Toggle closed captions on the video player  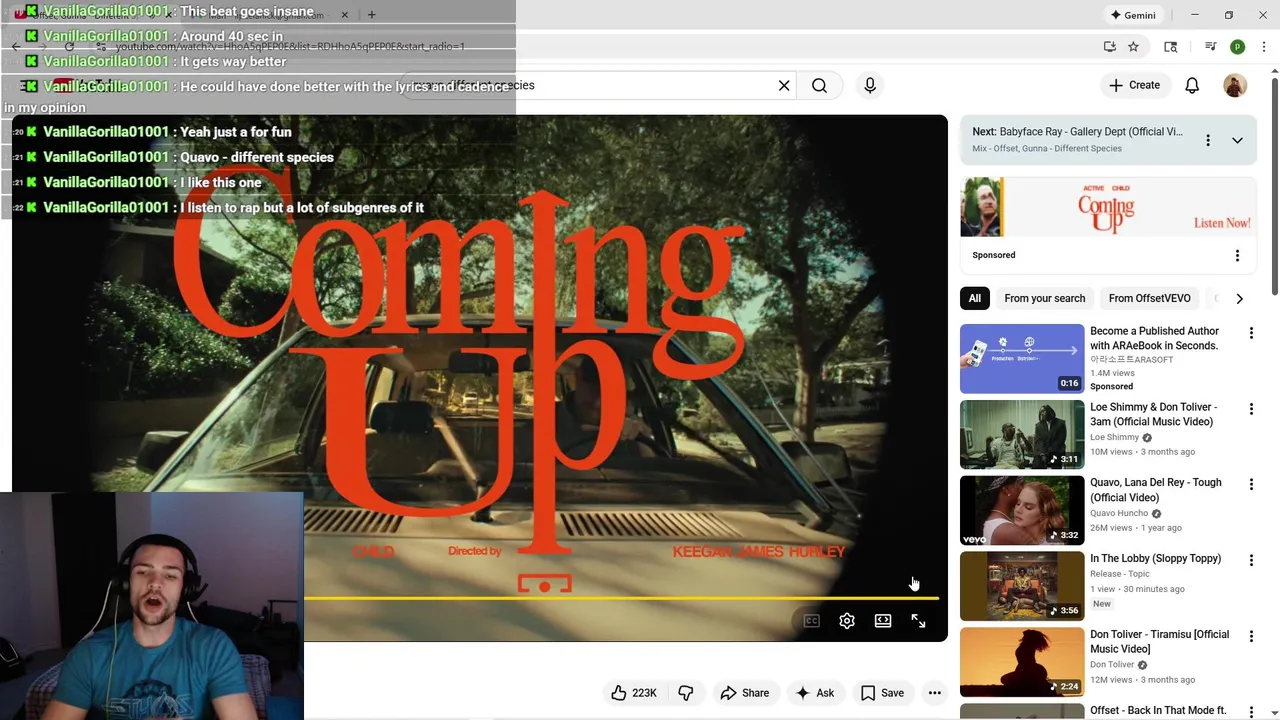pos(811,621)
